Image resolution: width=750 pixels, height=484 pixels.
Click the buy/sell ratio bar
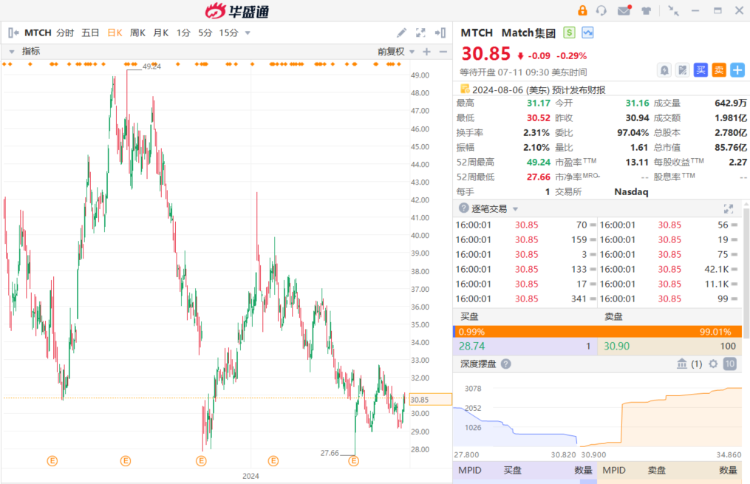coord(597,331)
